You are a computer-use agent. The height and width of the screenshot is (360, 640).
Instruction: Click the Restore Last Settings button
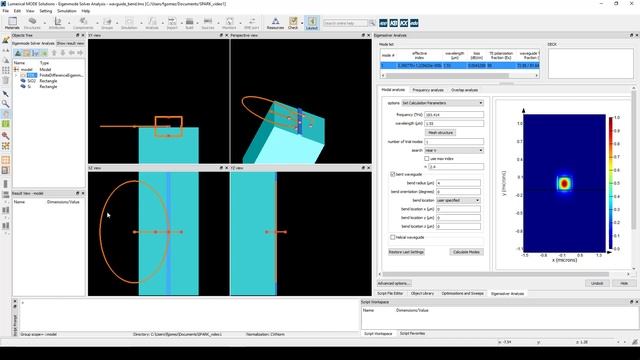pos(406,252)
